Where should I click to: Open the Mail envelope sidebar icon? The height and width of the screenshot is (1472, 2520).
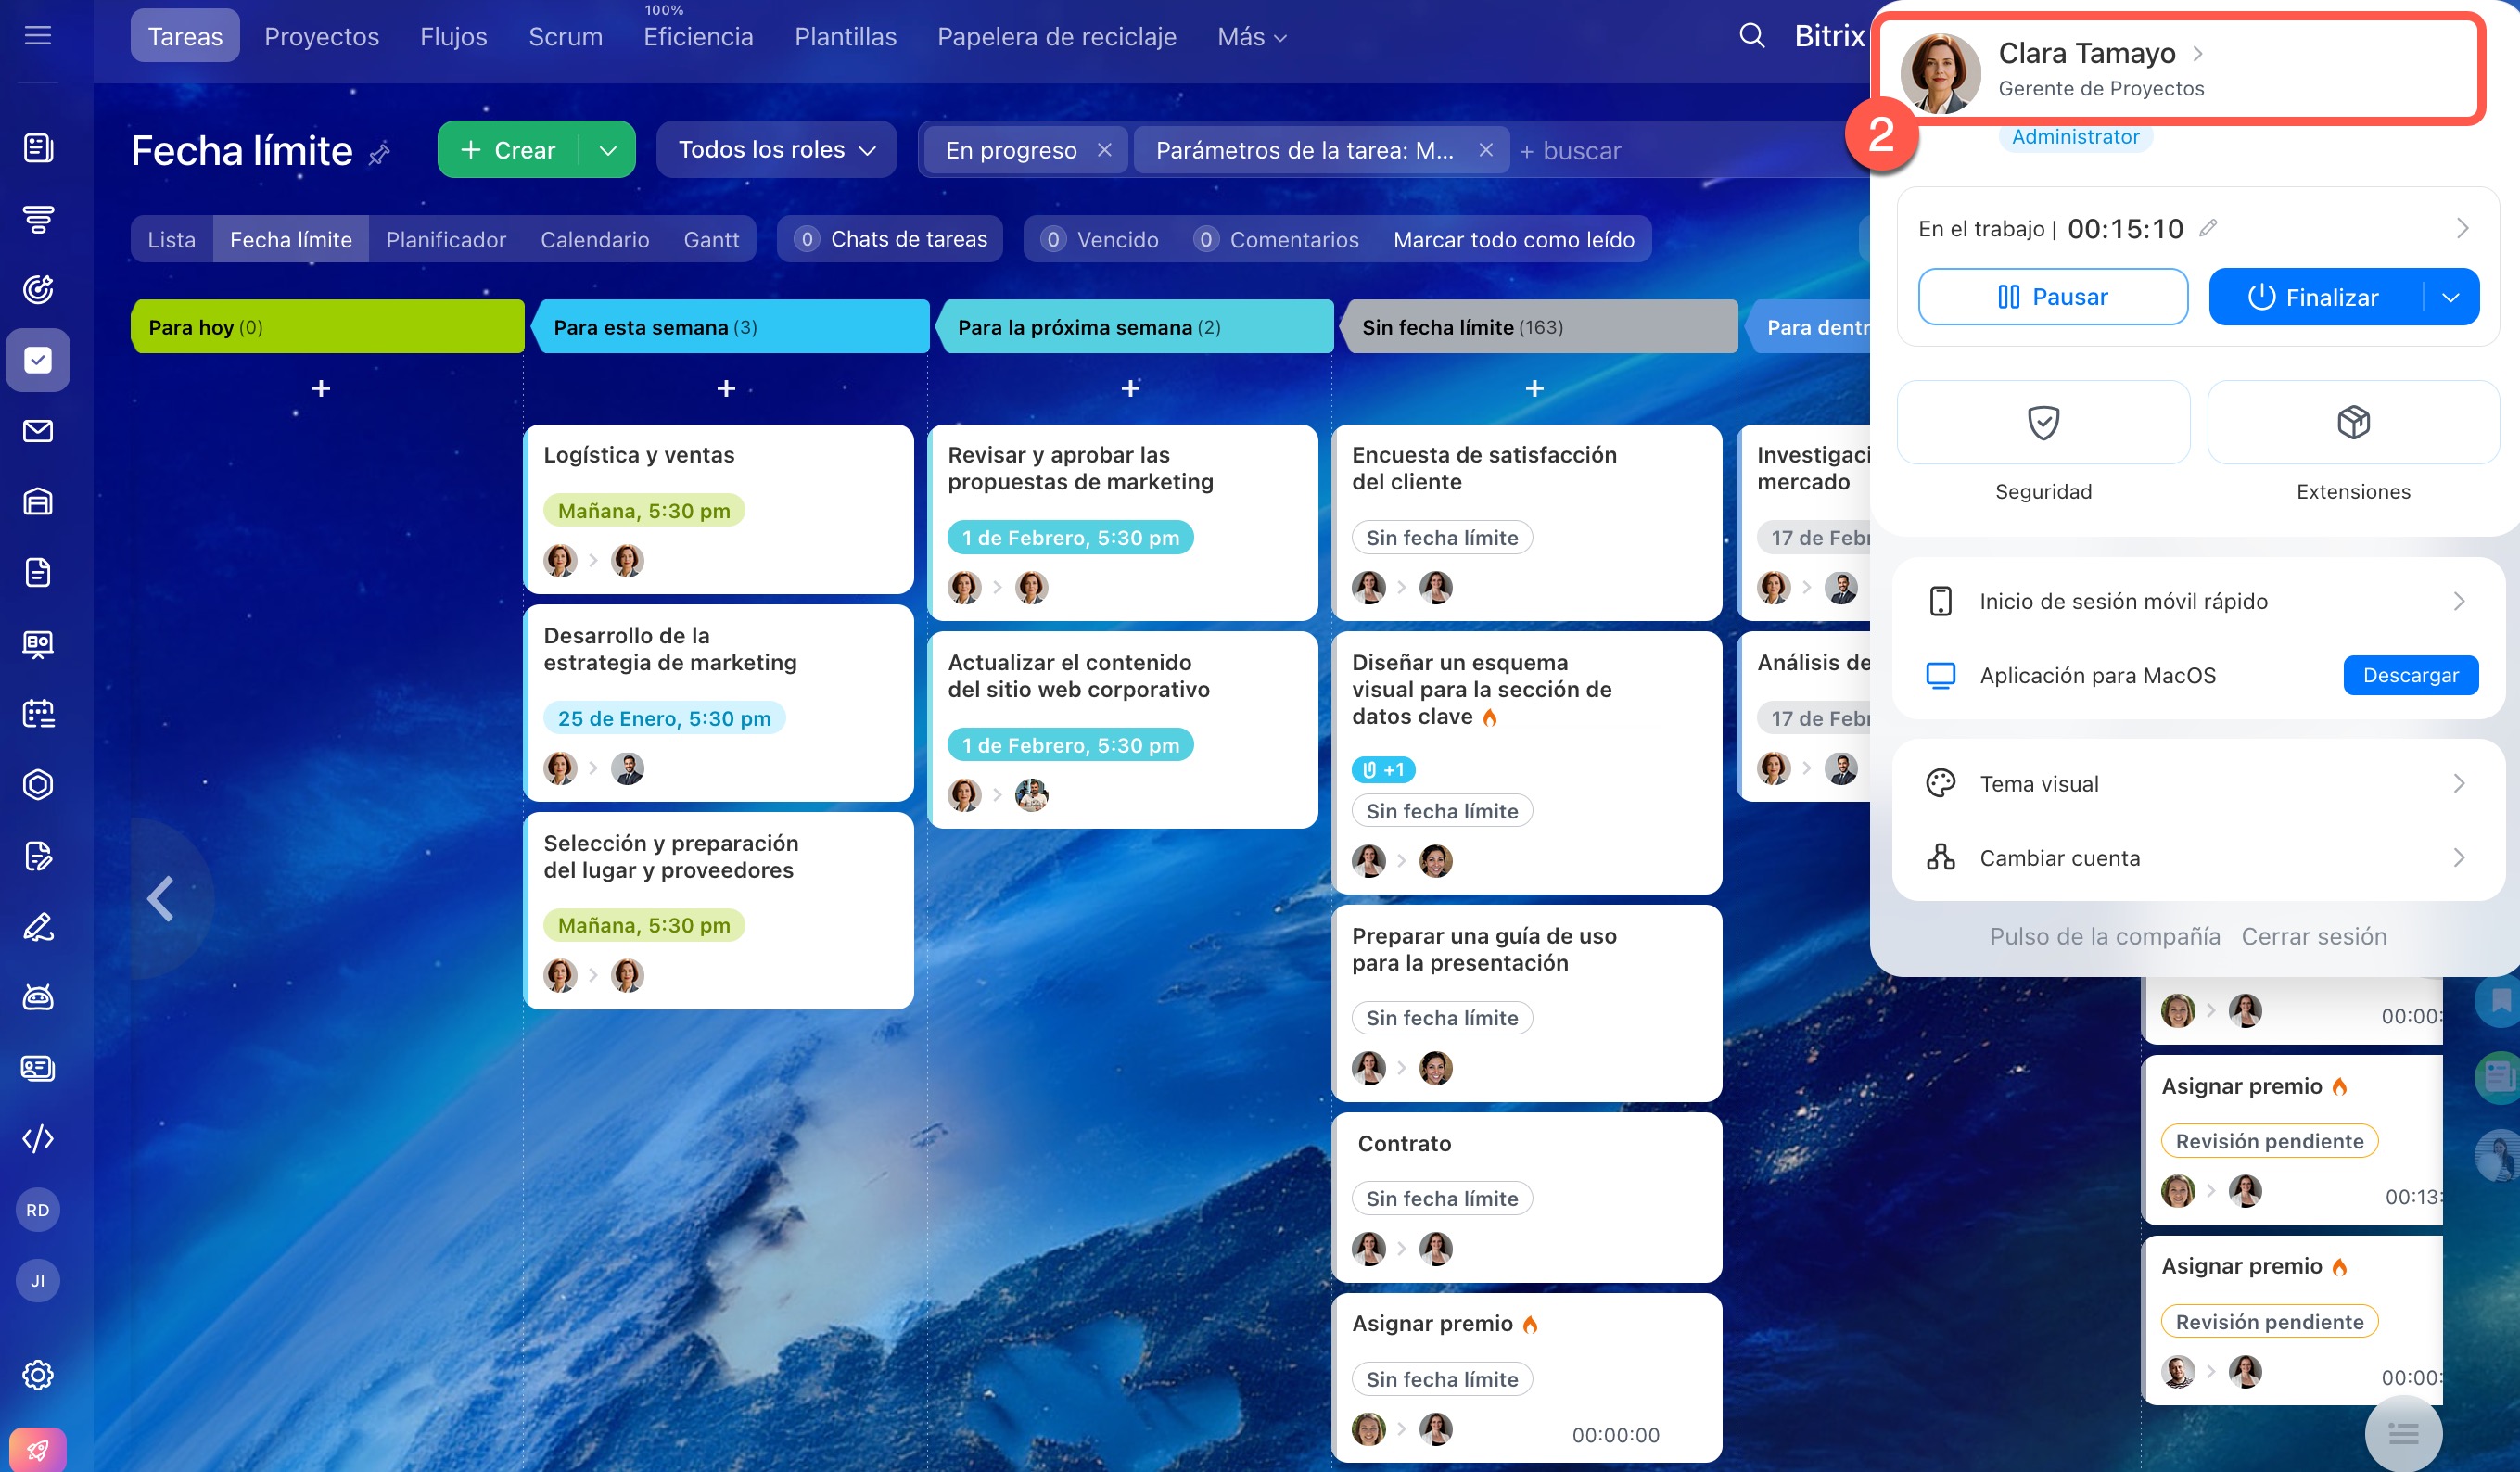(38, 431)
